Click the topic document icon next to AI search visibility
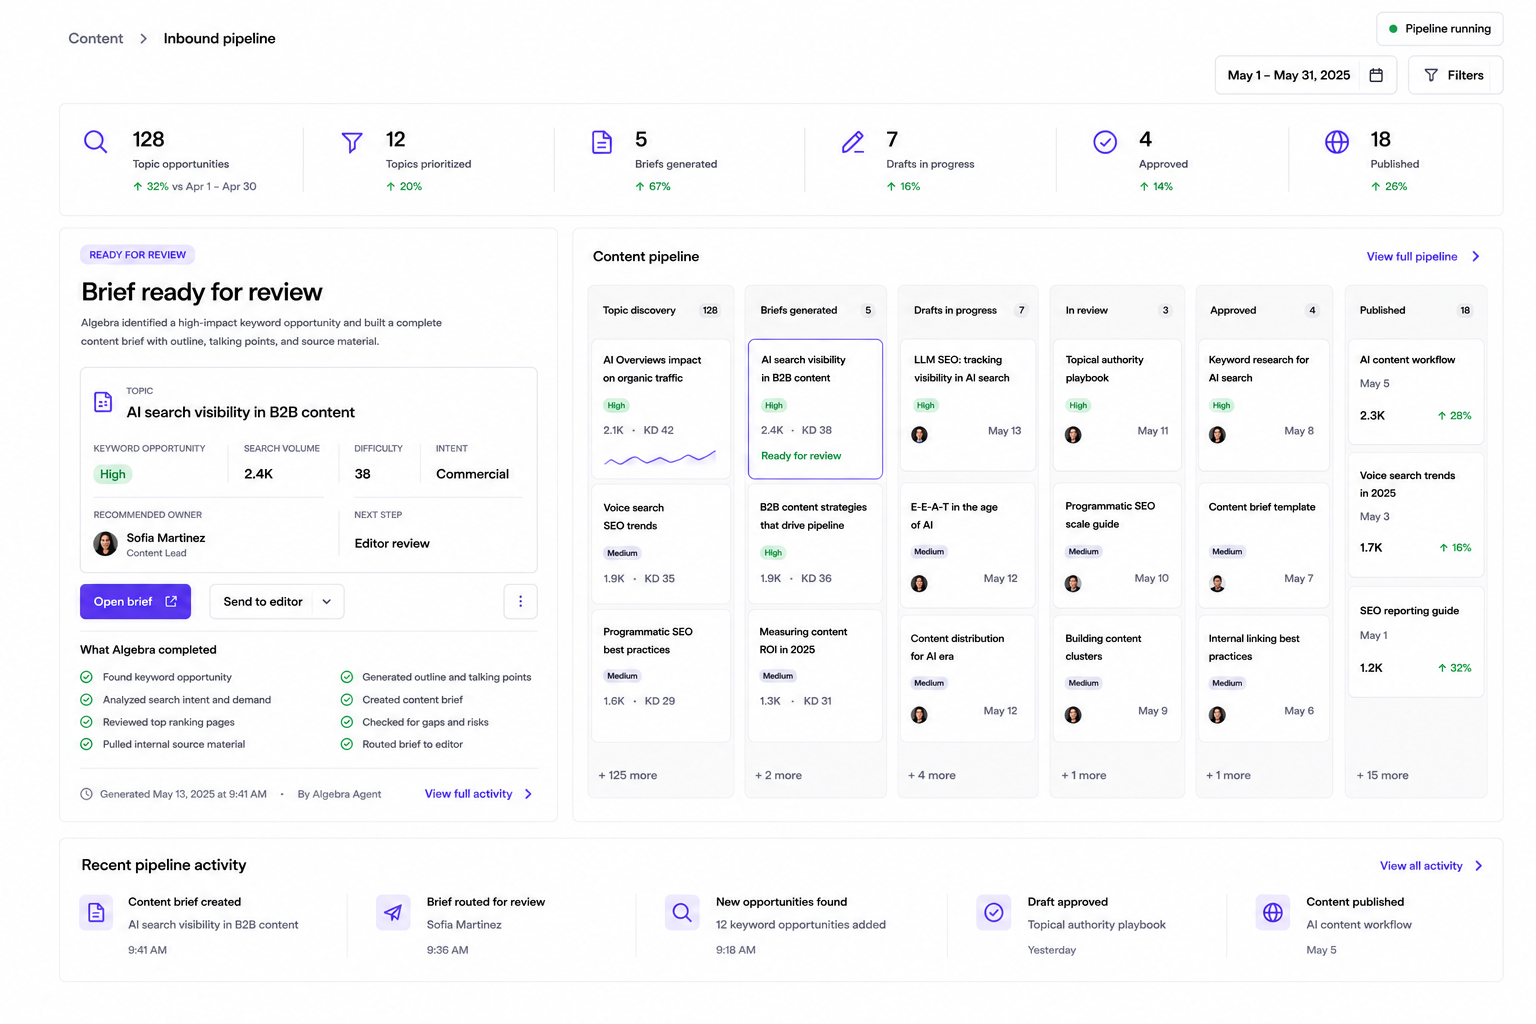Screen dimensions: 1536x1024 pos(103,402)
